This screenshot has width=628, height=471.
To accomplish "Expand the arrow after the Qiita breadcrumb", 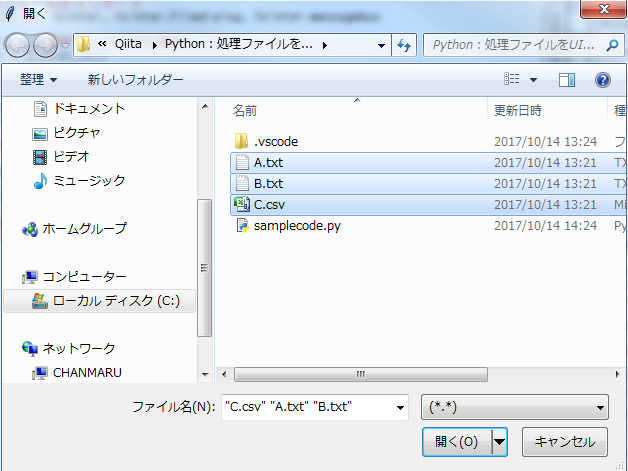I will 155,45.
